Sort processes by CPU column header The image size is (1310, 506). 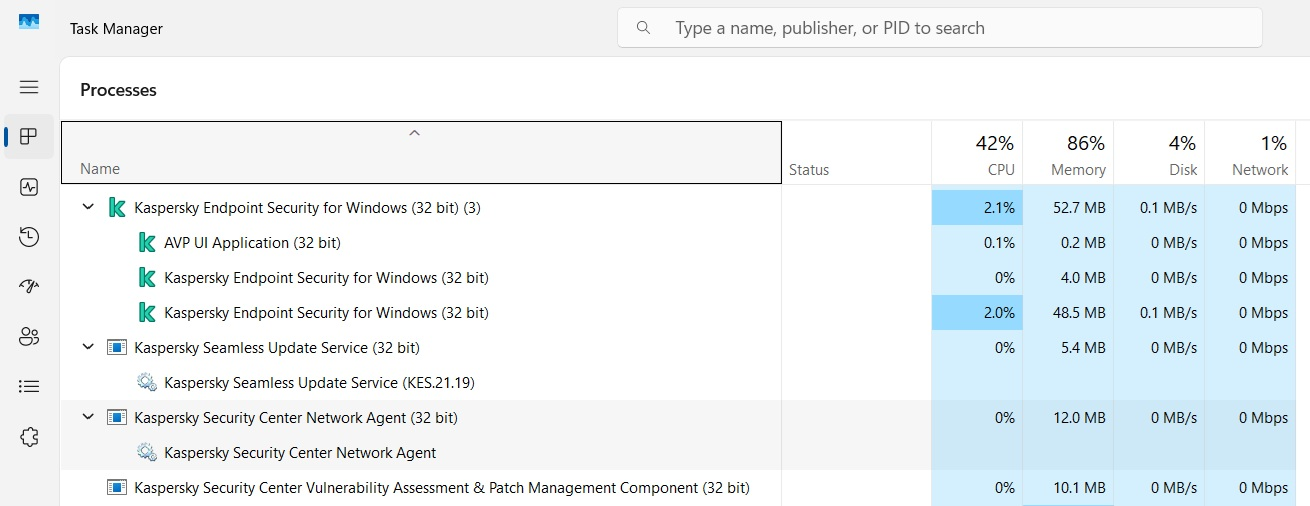[977, 154]
